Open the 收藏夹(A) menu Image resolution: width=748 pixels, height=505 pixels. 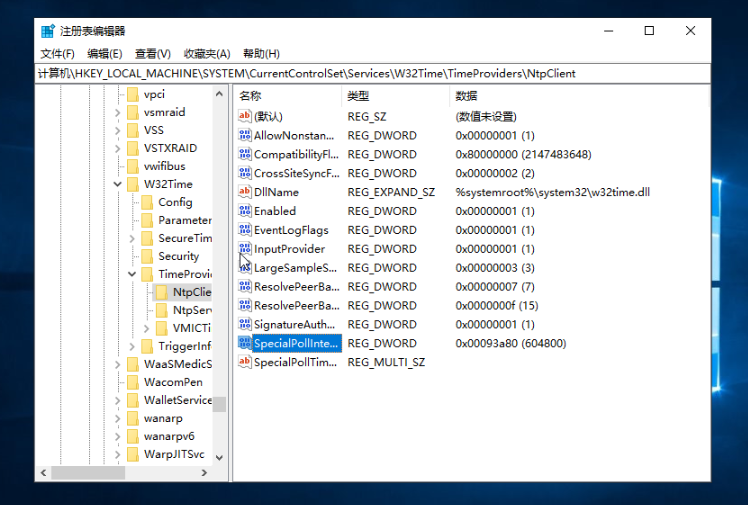pos(208,53)
